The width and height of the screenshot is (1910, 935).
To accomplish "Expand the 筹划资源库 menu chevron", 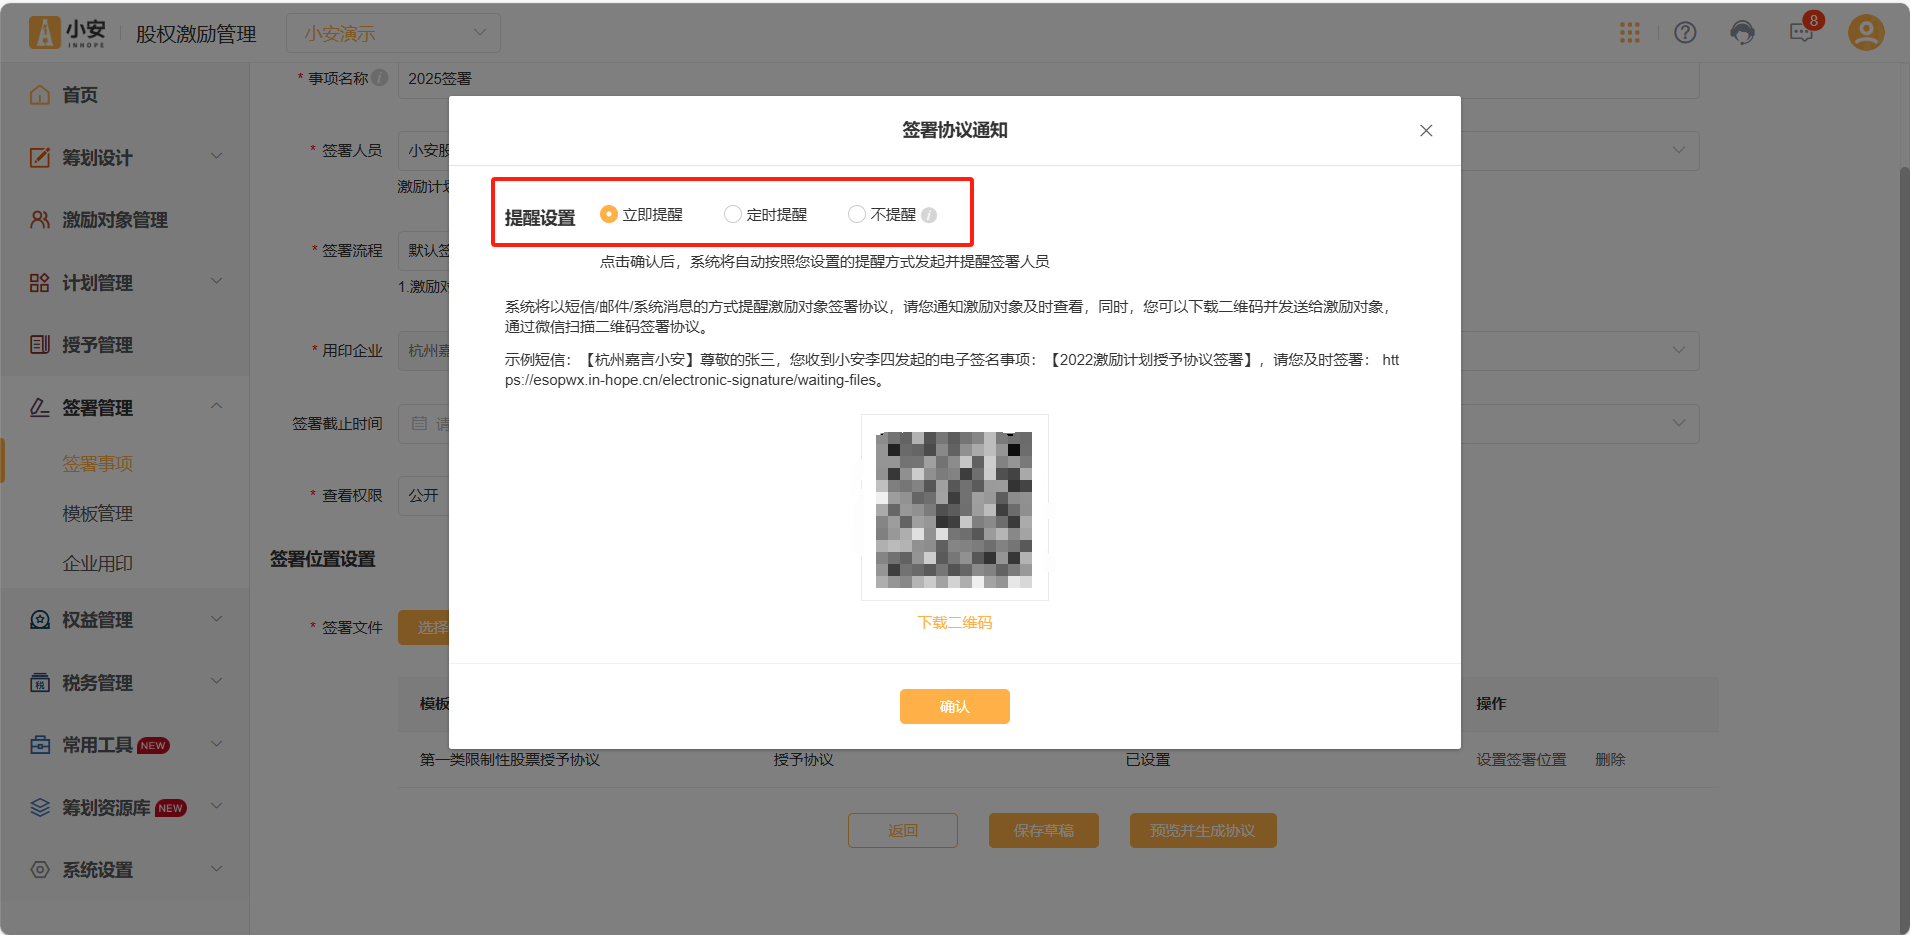I will [x=217, y=806].
